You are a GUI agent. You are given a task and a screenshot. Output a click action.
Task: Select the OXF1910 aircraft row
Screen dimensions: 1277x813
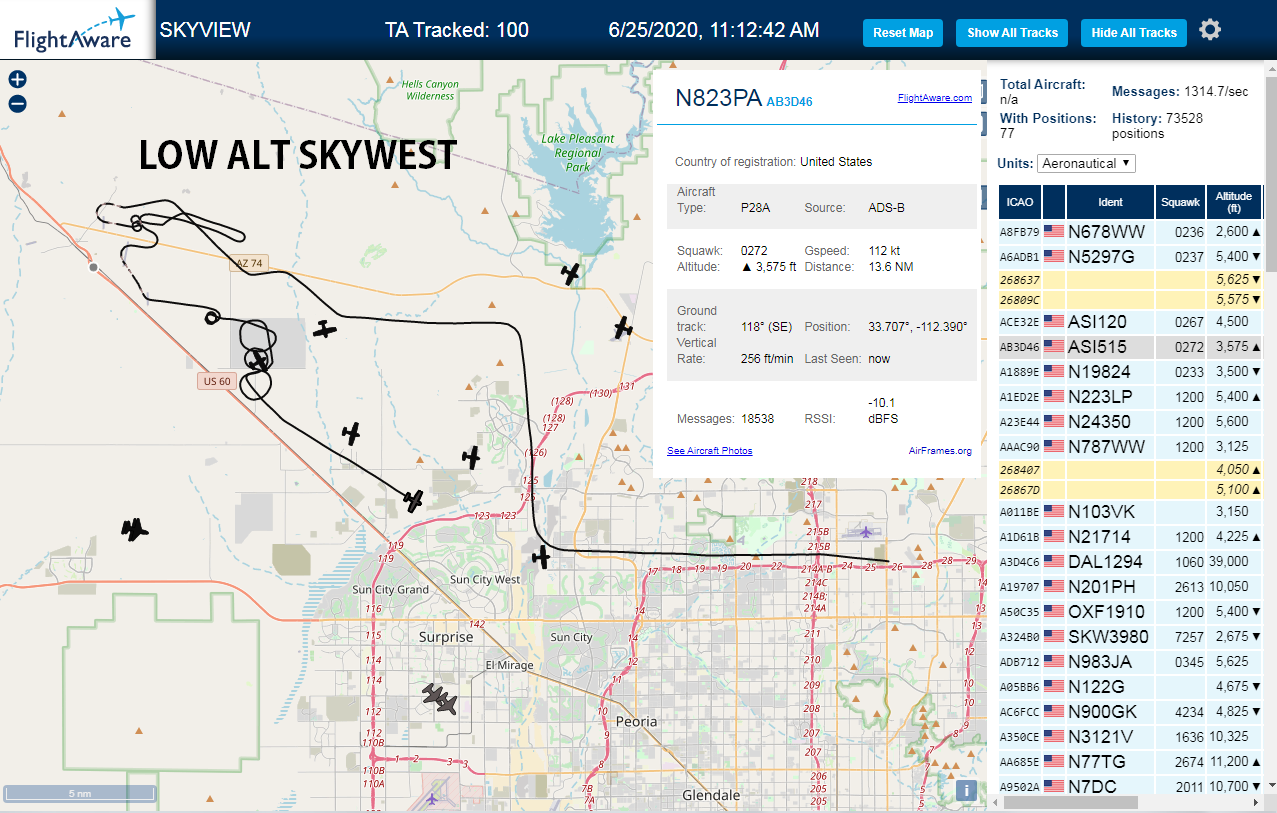[1131, 612]
